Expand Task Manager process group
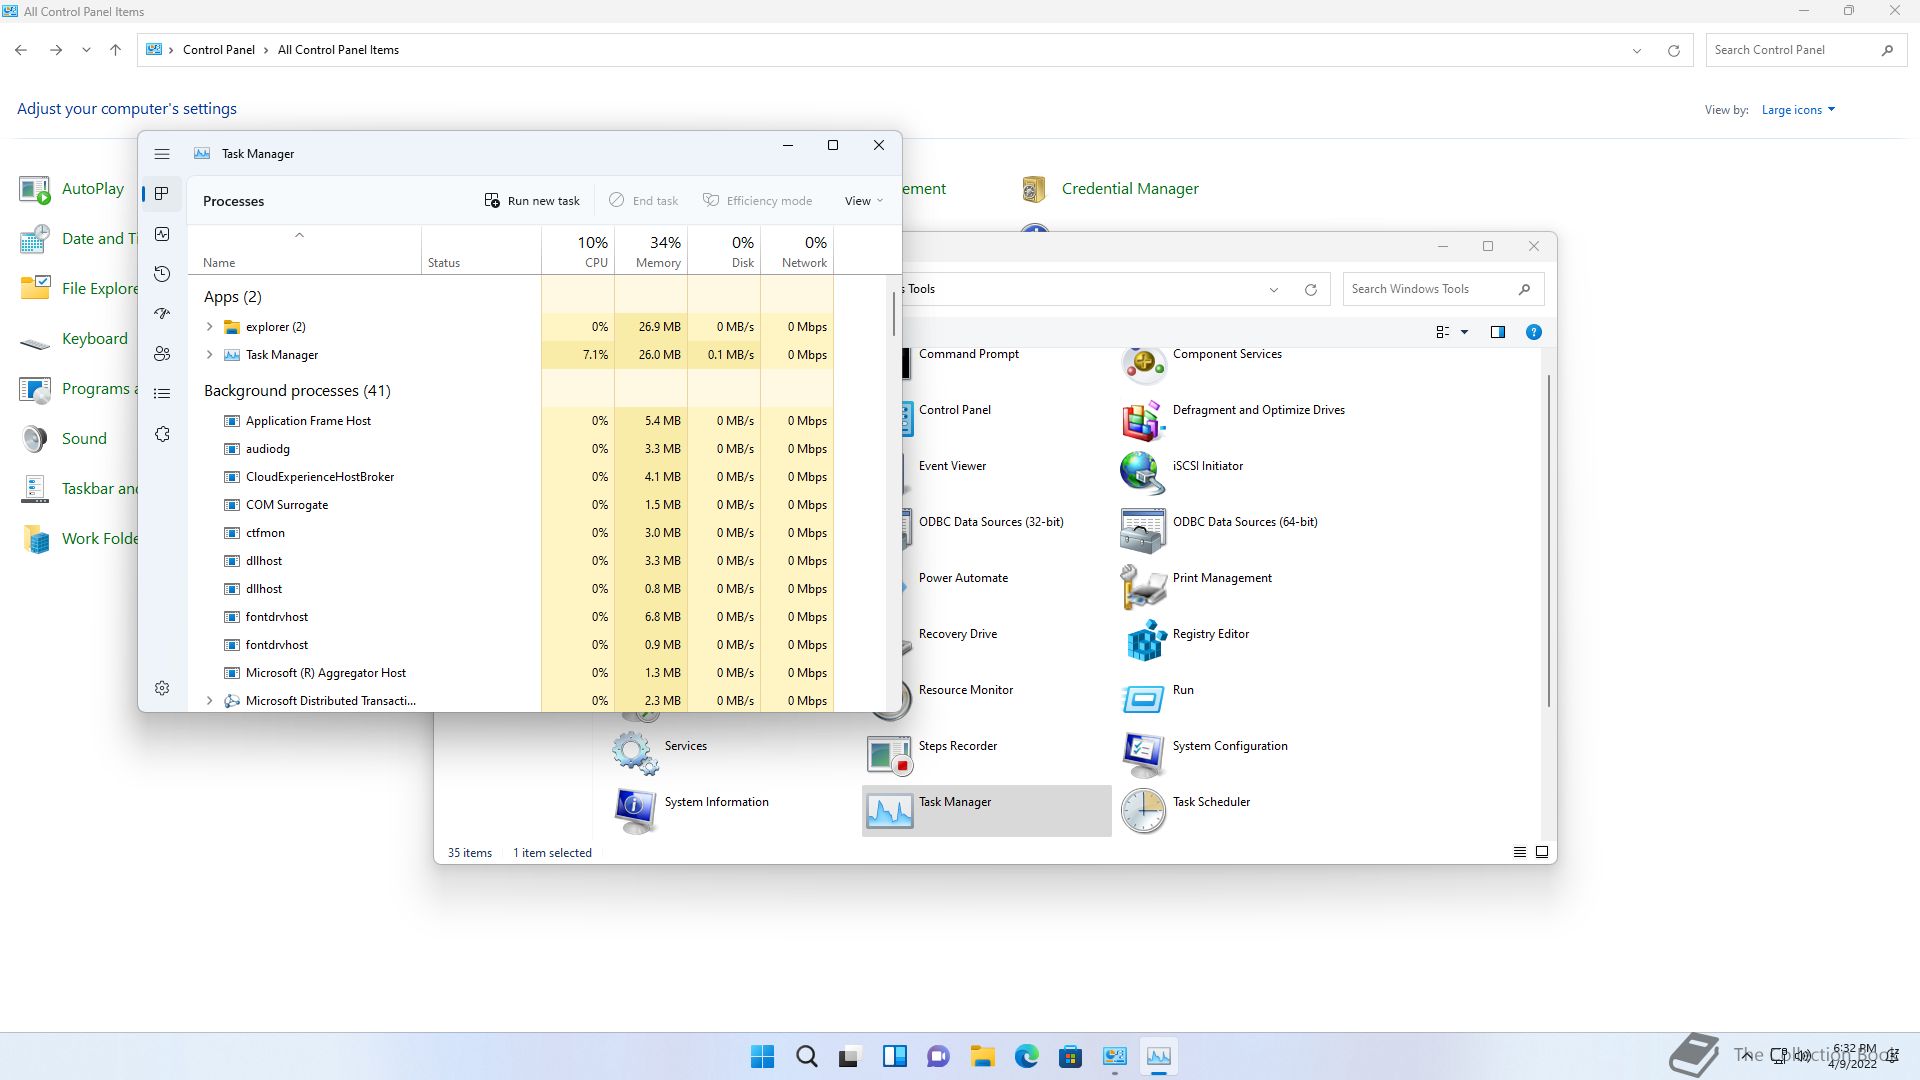Image resolution: width=1920 pixels, height=1080 pixels. click(209, 355)
